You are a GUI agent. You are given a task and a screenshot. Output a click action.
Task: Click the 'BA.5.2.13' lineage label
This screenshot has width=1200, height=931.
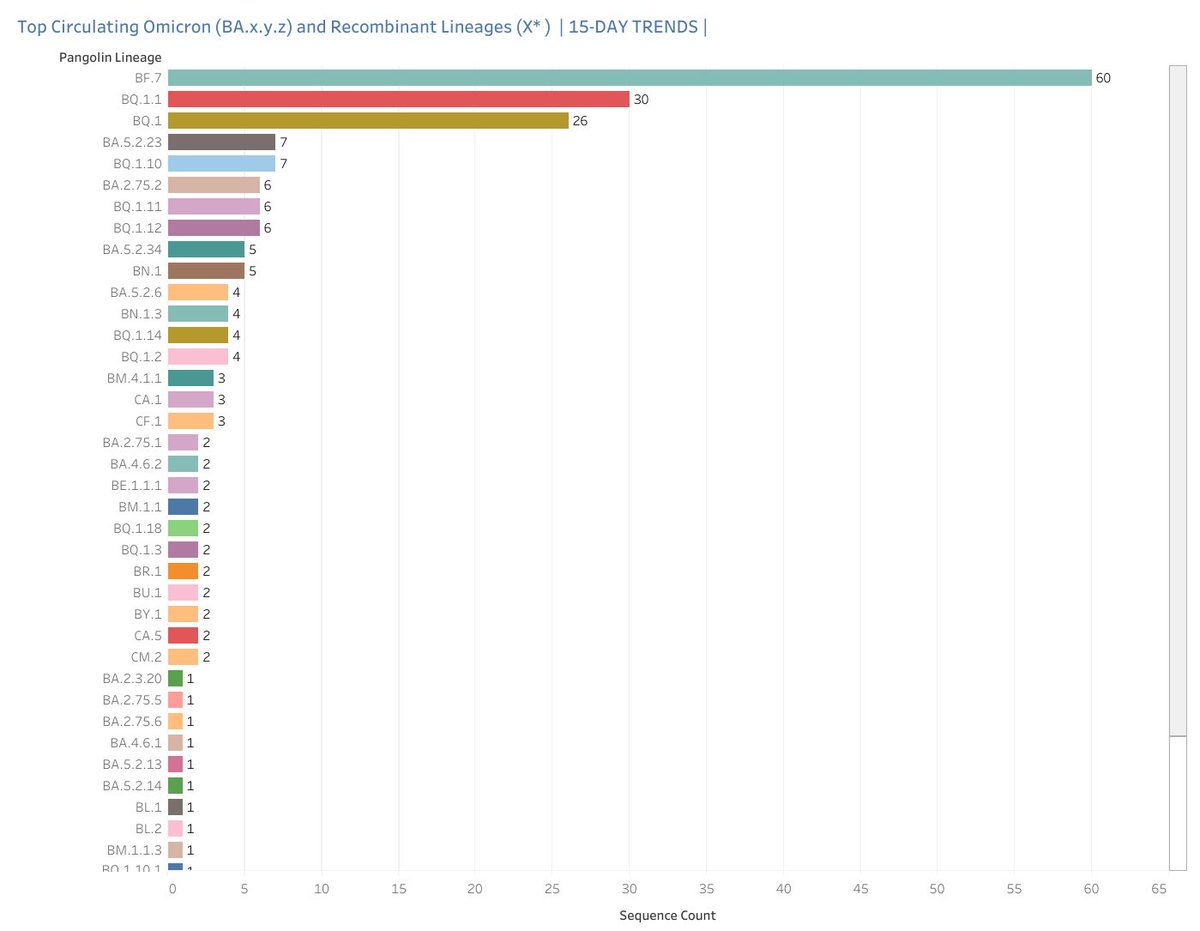pos(132,764)
